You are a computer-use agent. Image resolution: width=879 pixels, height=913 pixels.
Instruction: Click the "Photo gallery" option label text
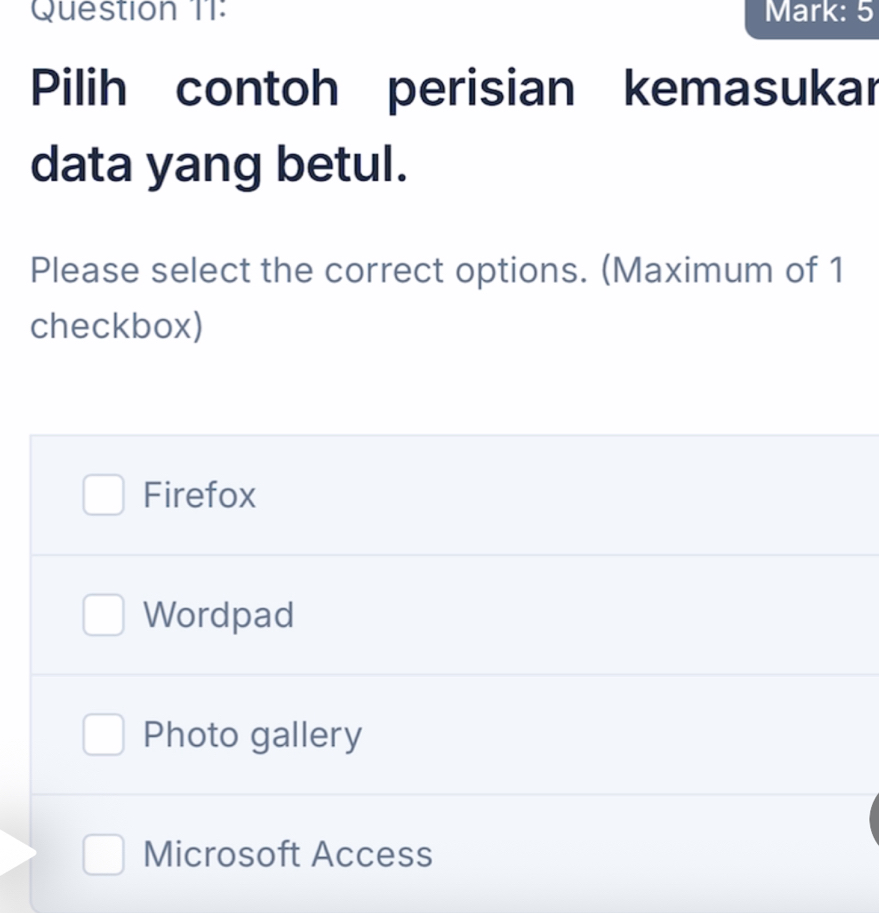(x=252, y=735)
